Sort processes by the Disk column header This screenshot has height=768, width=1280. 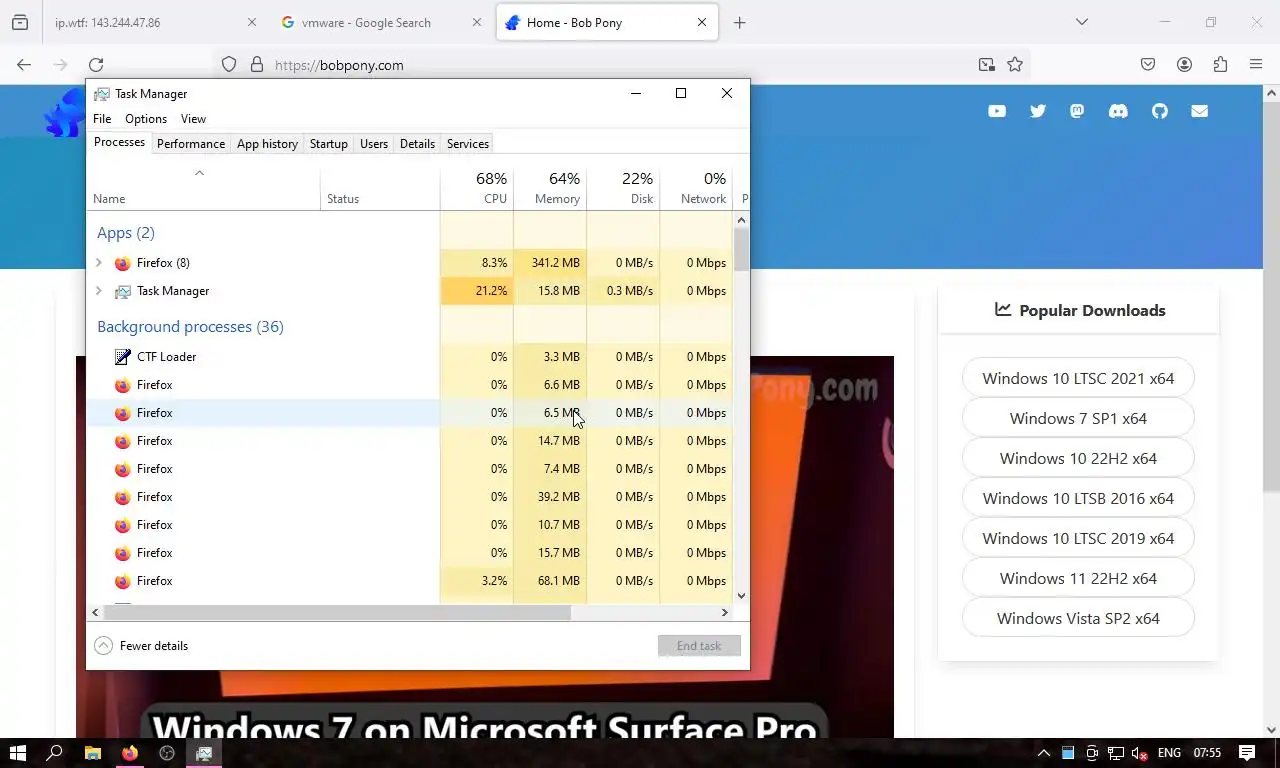coord(623,188)
